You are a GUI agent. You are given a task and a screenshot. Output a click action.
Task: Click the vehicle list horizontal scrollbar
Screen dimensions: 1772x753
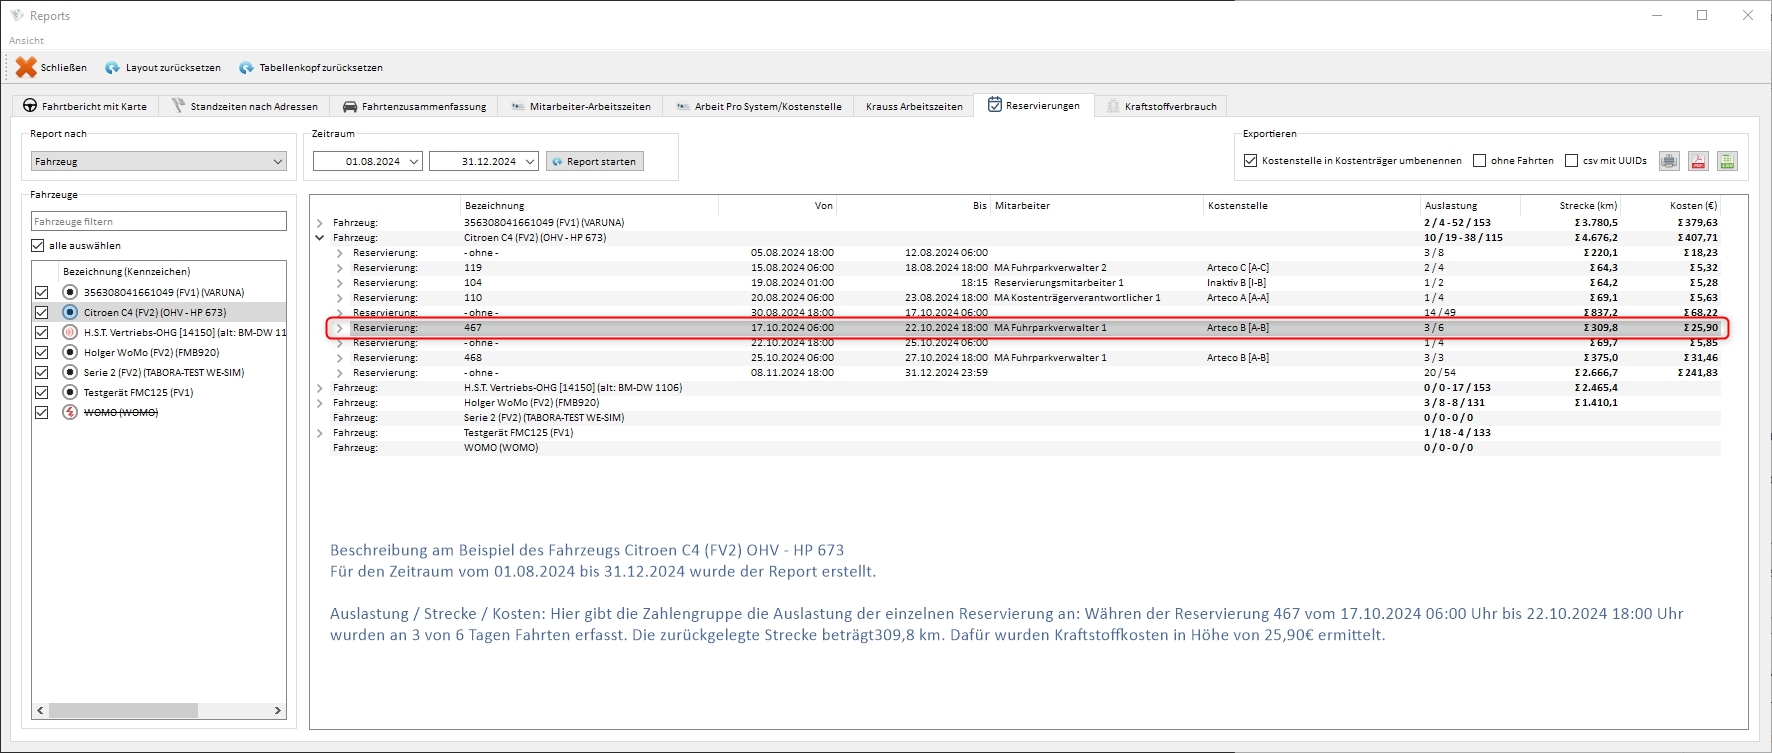tap(123, 710)
